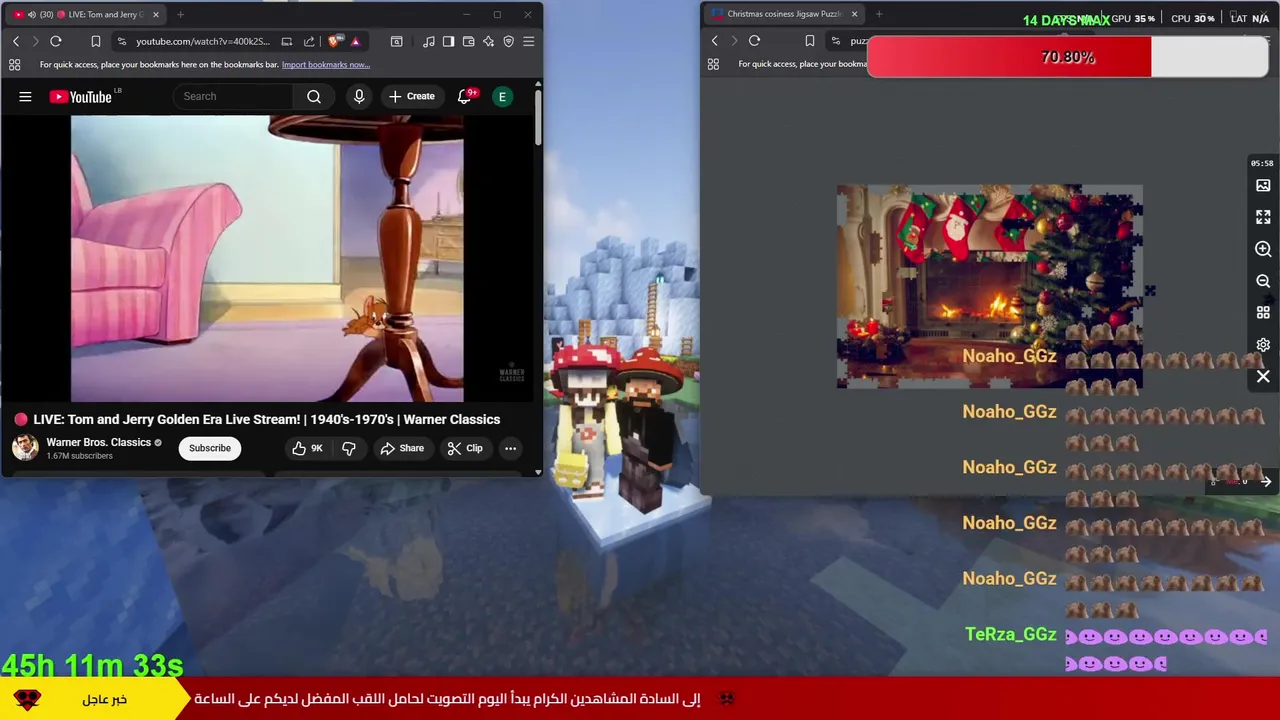Close the LIVE: Tom and Jerry tab
The image size is (1280, 720).
click(x=156, y=15)
